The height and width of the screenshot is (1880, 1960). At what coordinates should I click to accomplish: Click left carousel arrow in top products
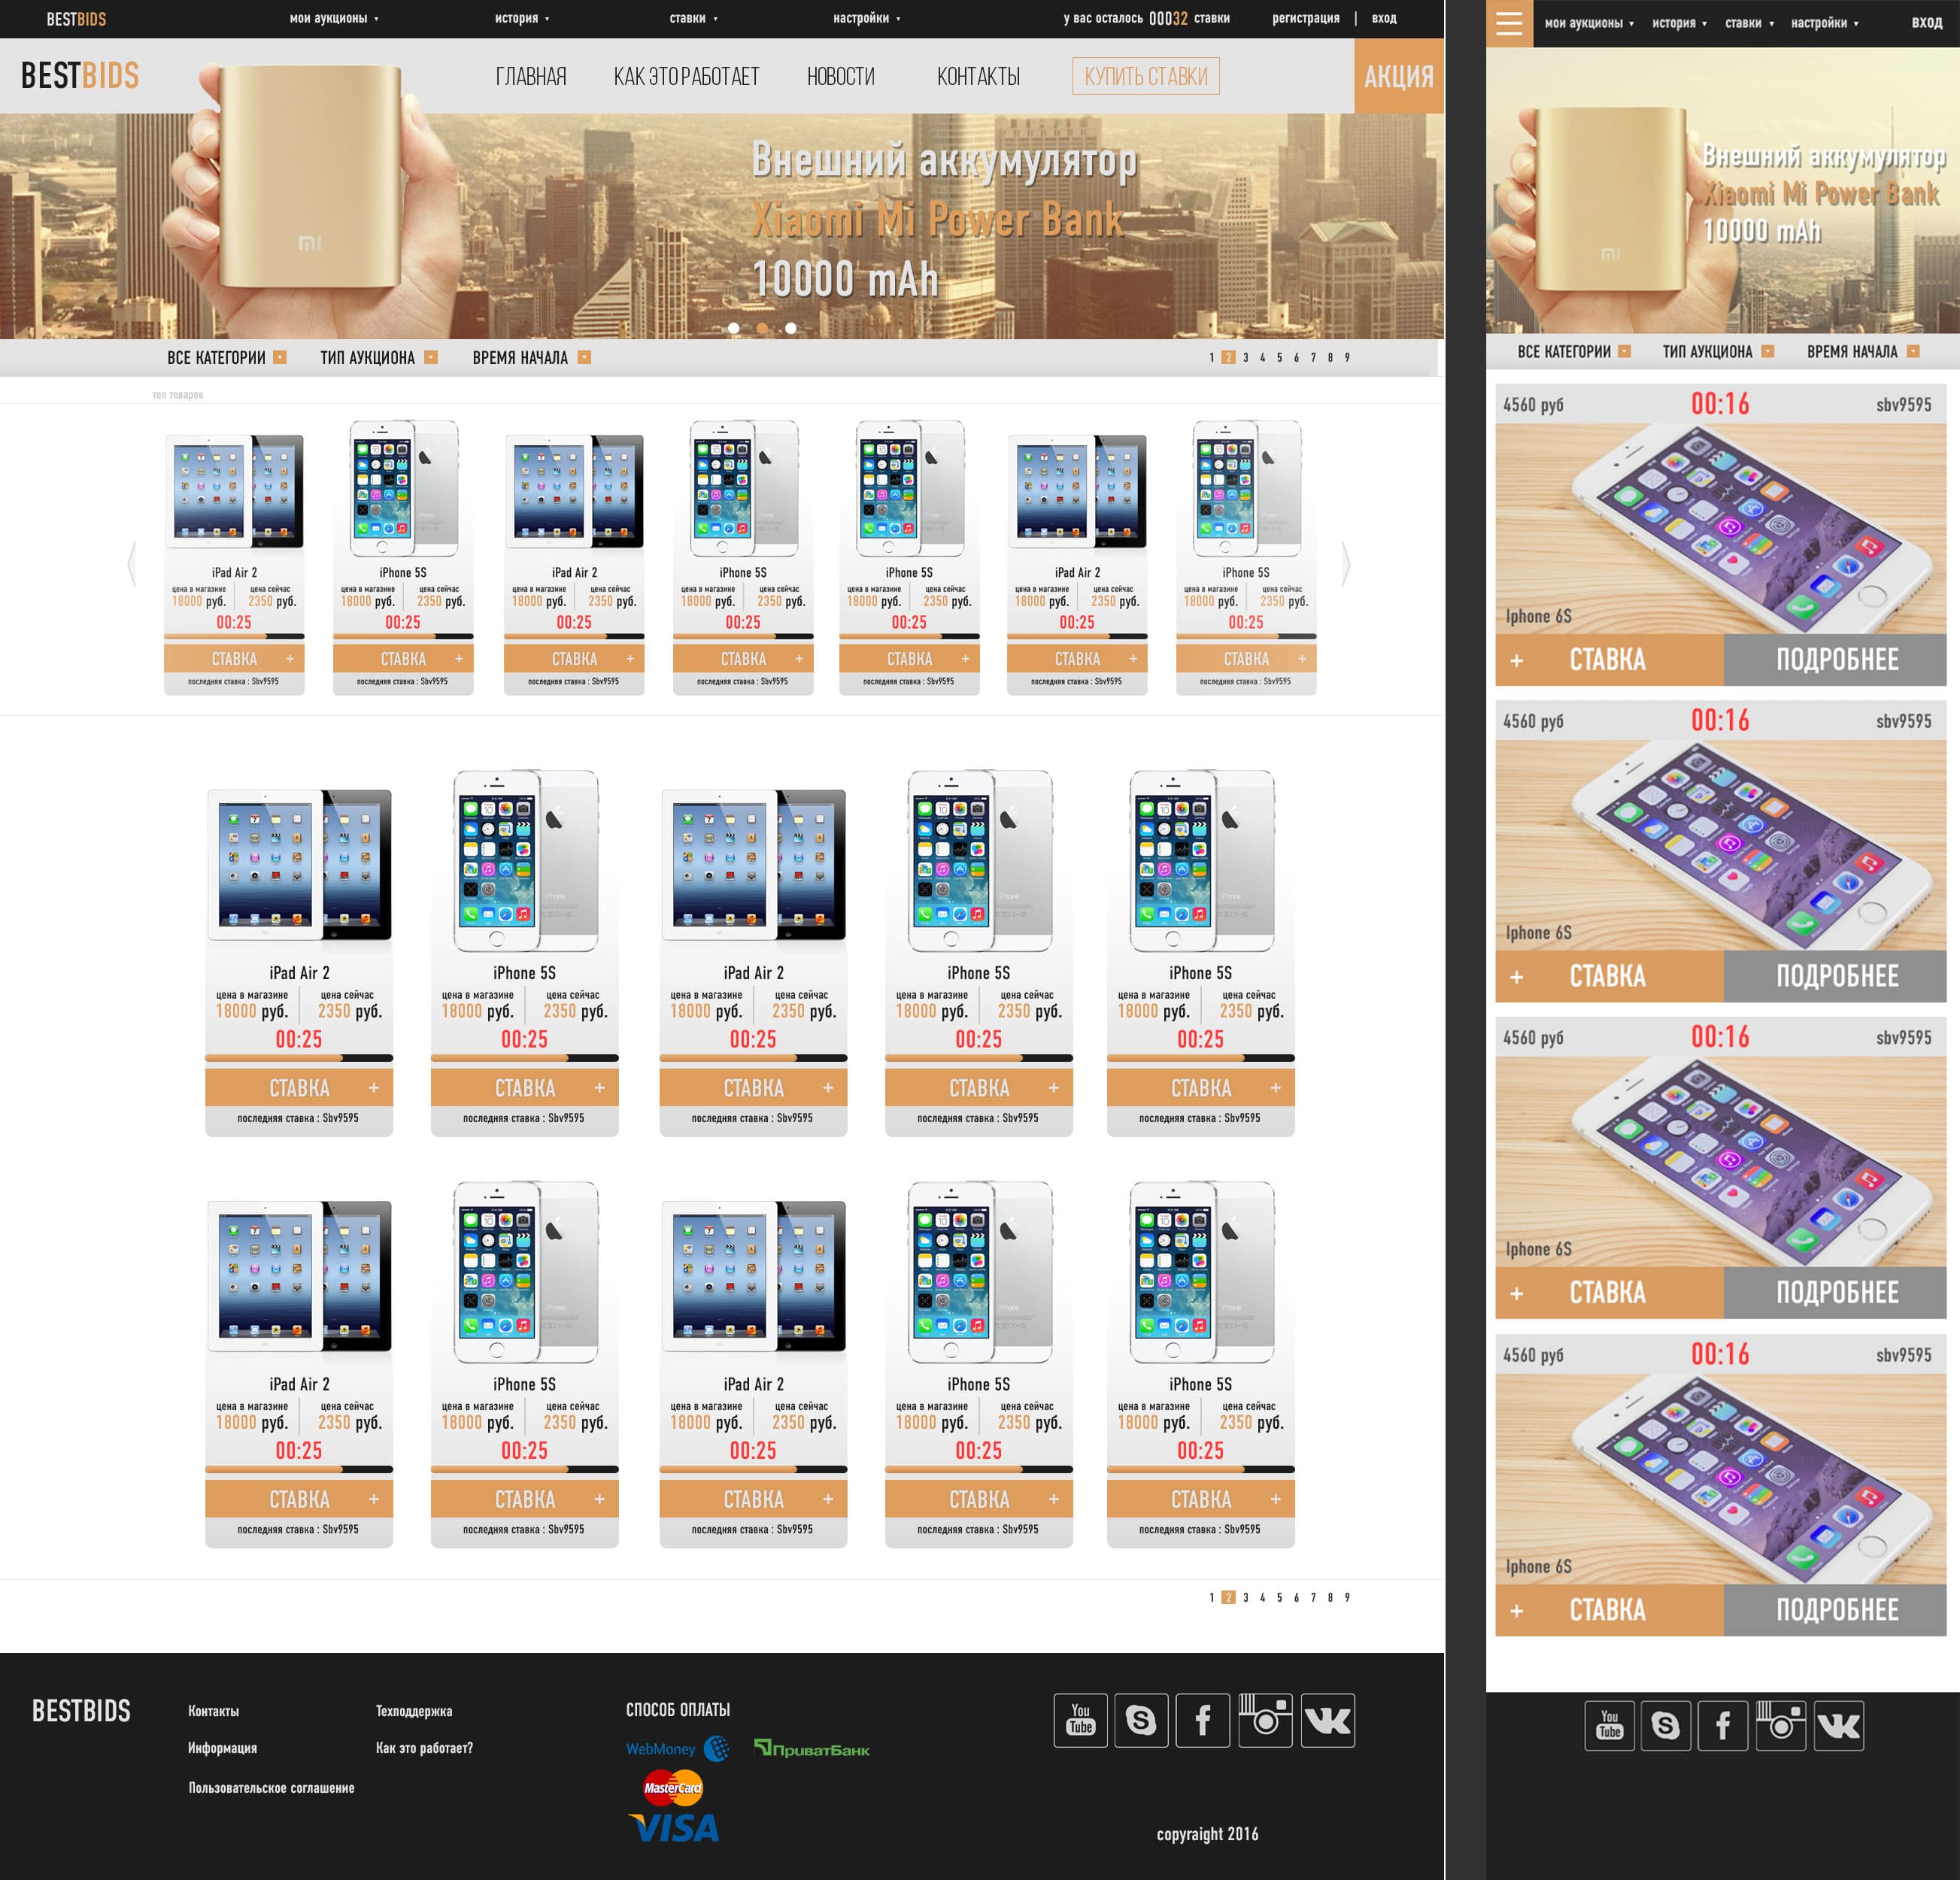(x=131, y=564)
